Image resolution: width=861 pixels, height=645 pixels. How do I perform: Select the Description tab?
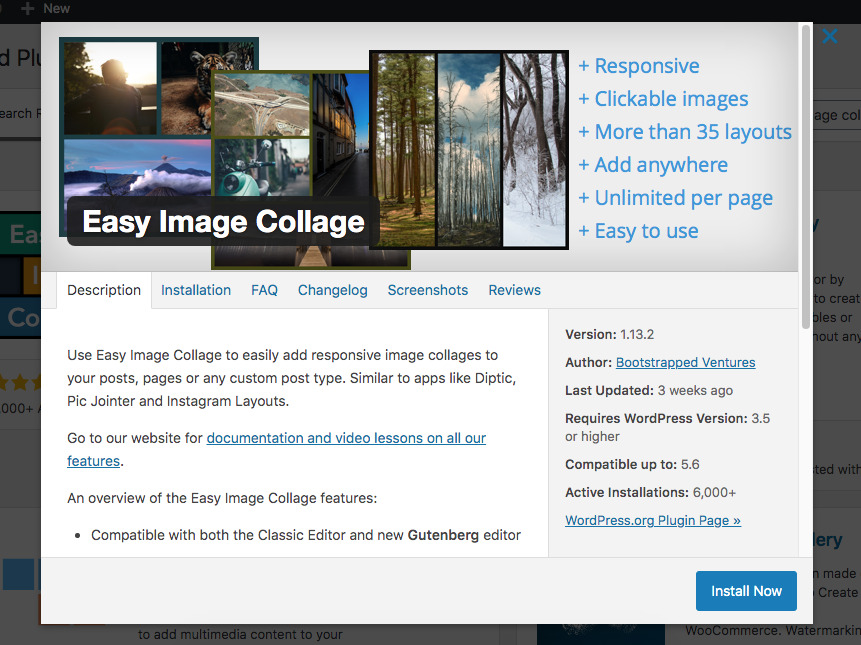tap(104, 290)
